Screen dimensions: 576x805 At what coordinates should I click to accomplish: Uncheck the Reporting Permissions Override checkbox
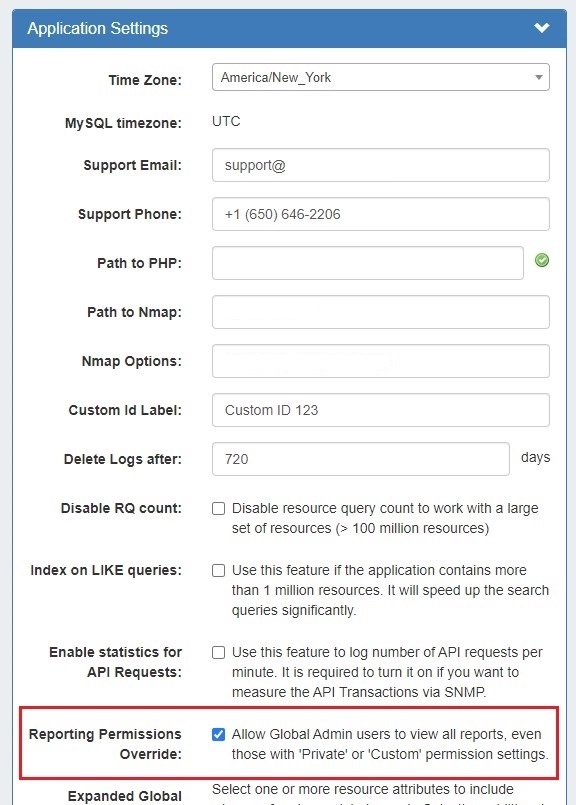click(219, 735)
